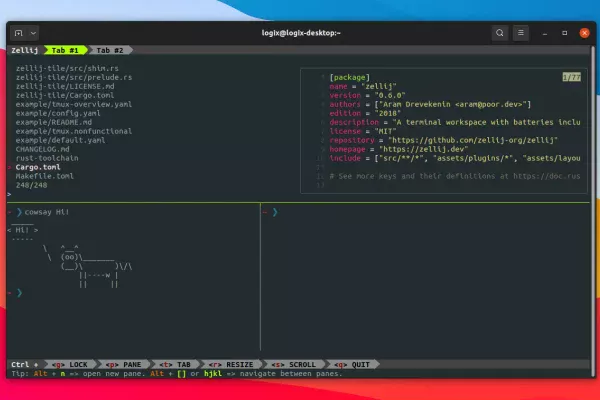Click the edition = "2018" line

click(x=365, y=113)
